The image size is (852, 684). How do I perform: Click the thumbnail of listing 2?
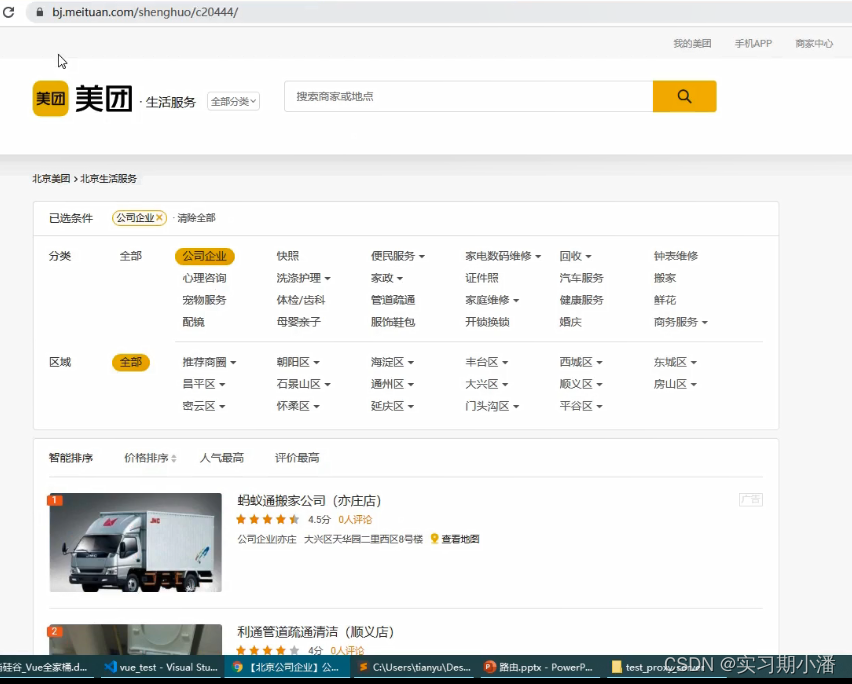click(x=135, y=639)
